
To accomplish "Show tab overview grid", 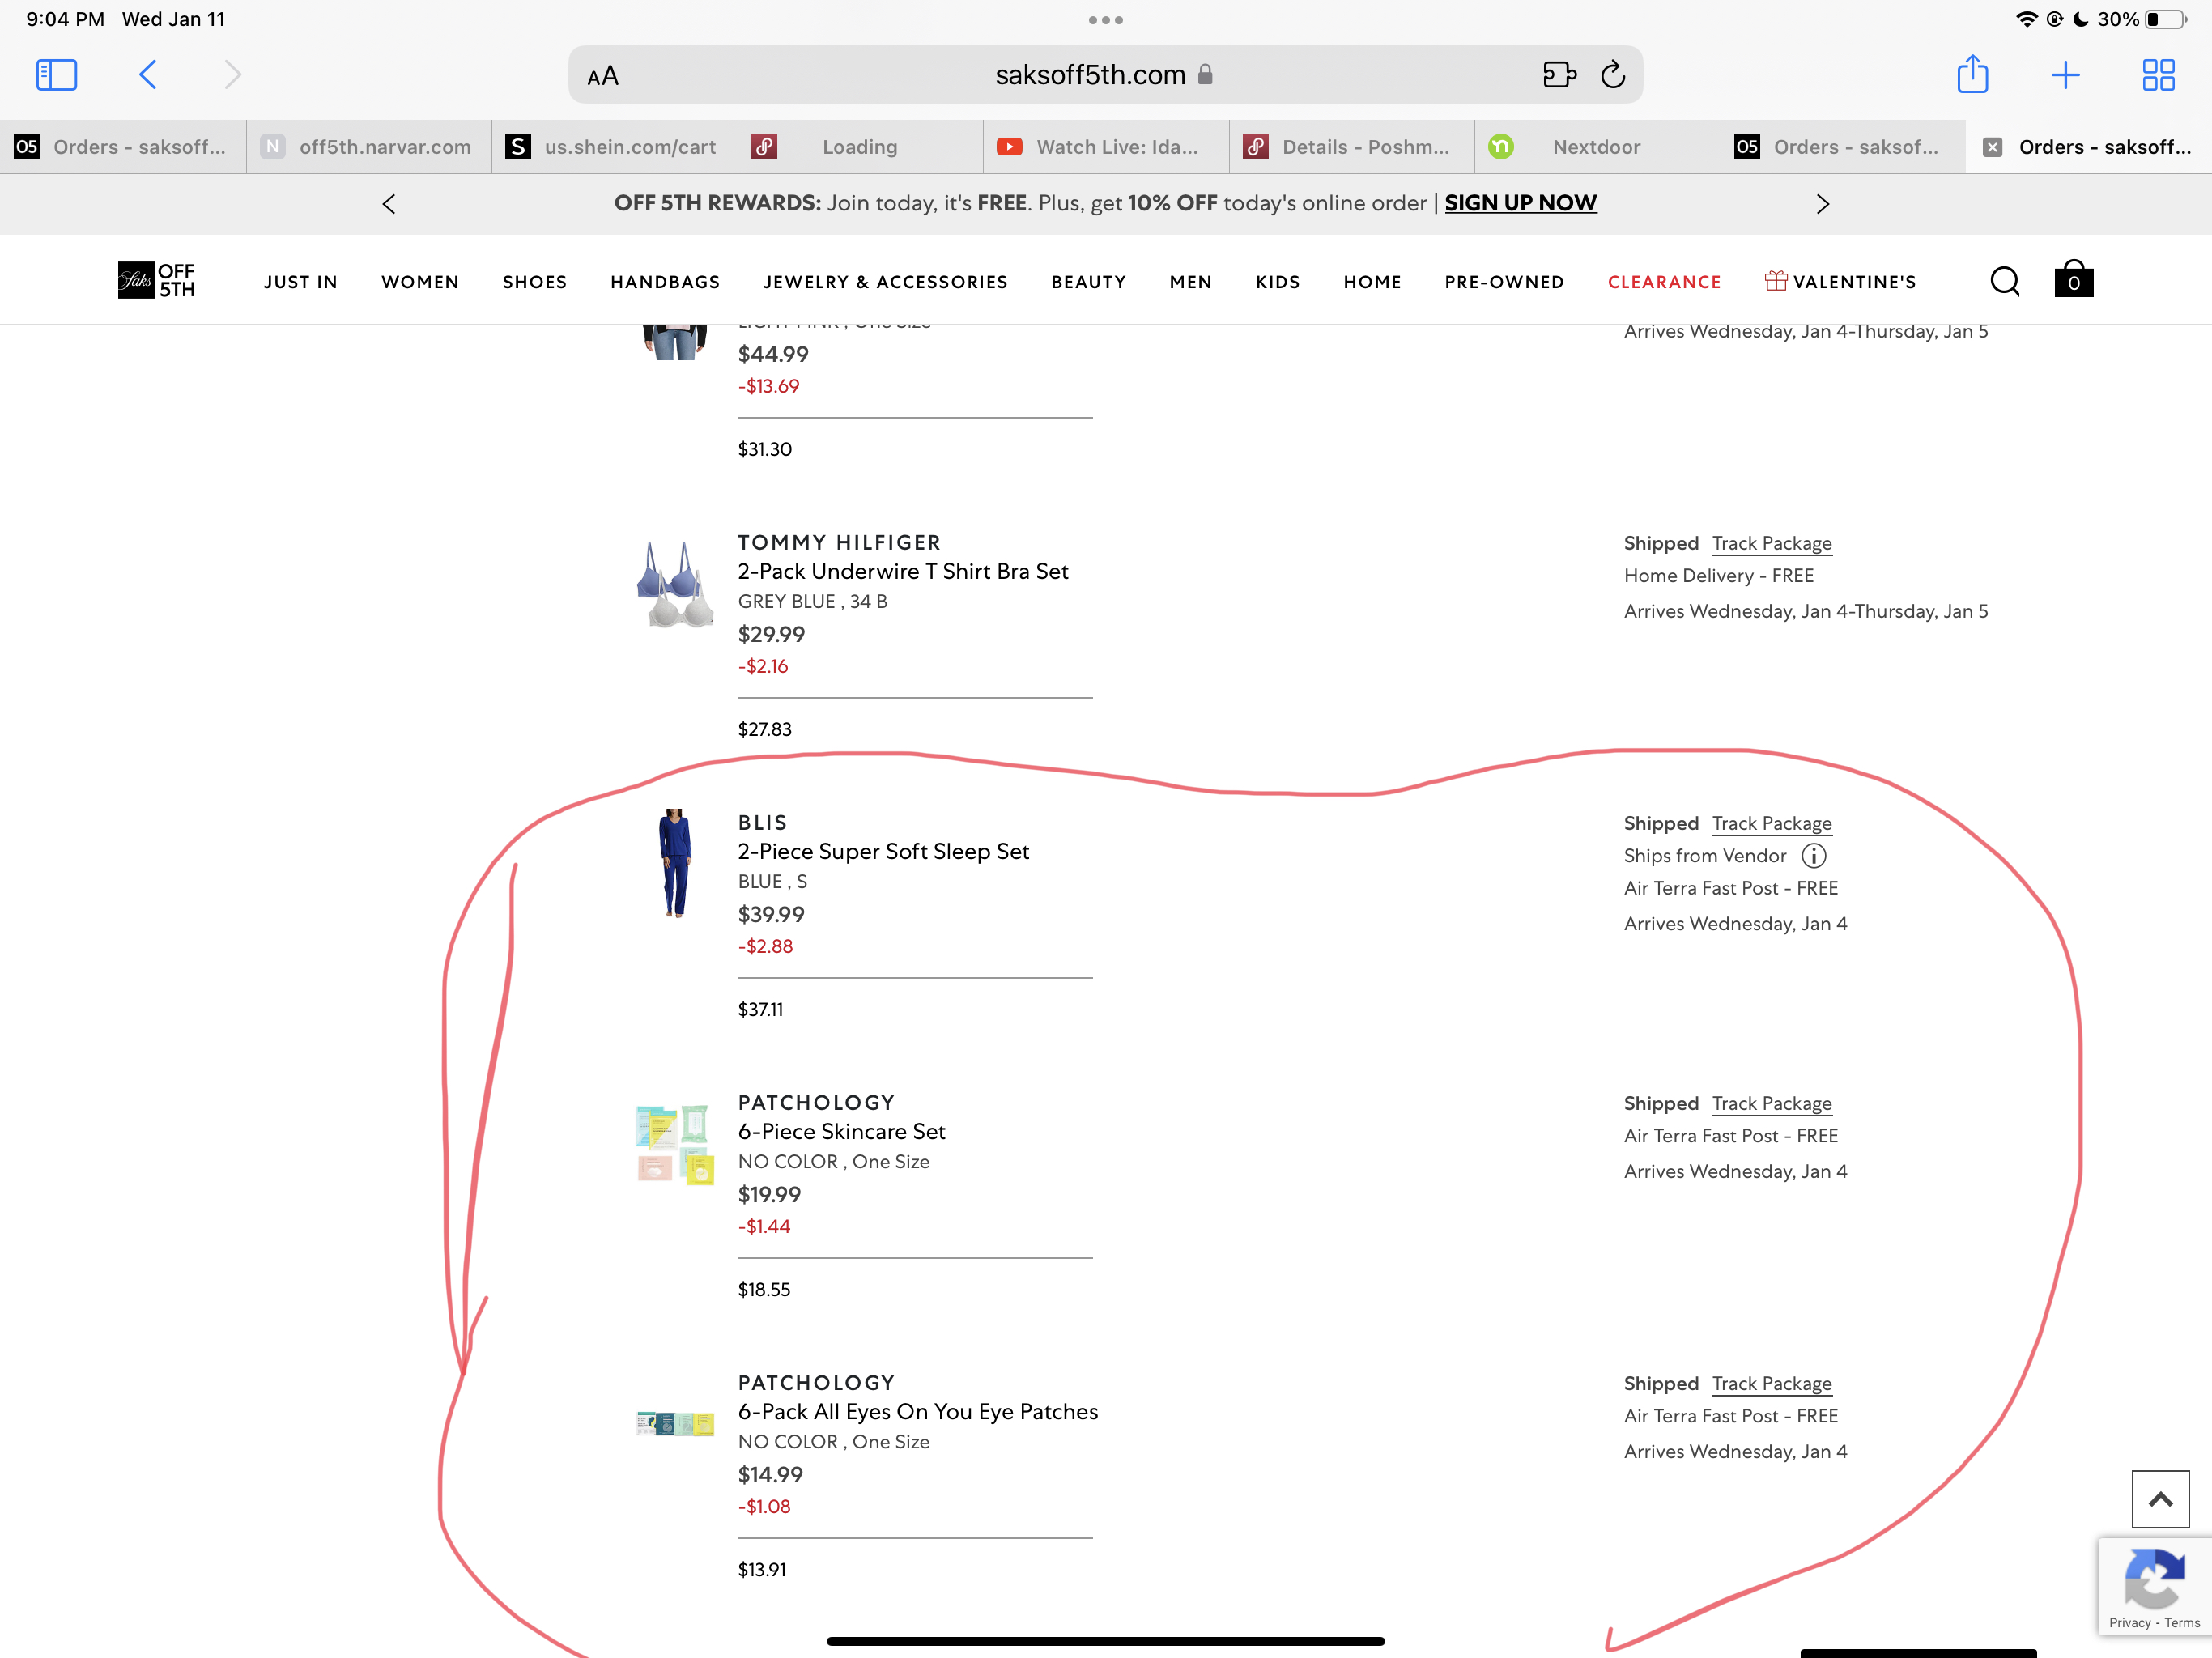I will pyautogui.click(x=2158, y=75).
